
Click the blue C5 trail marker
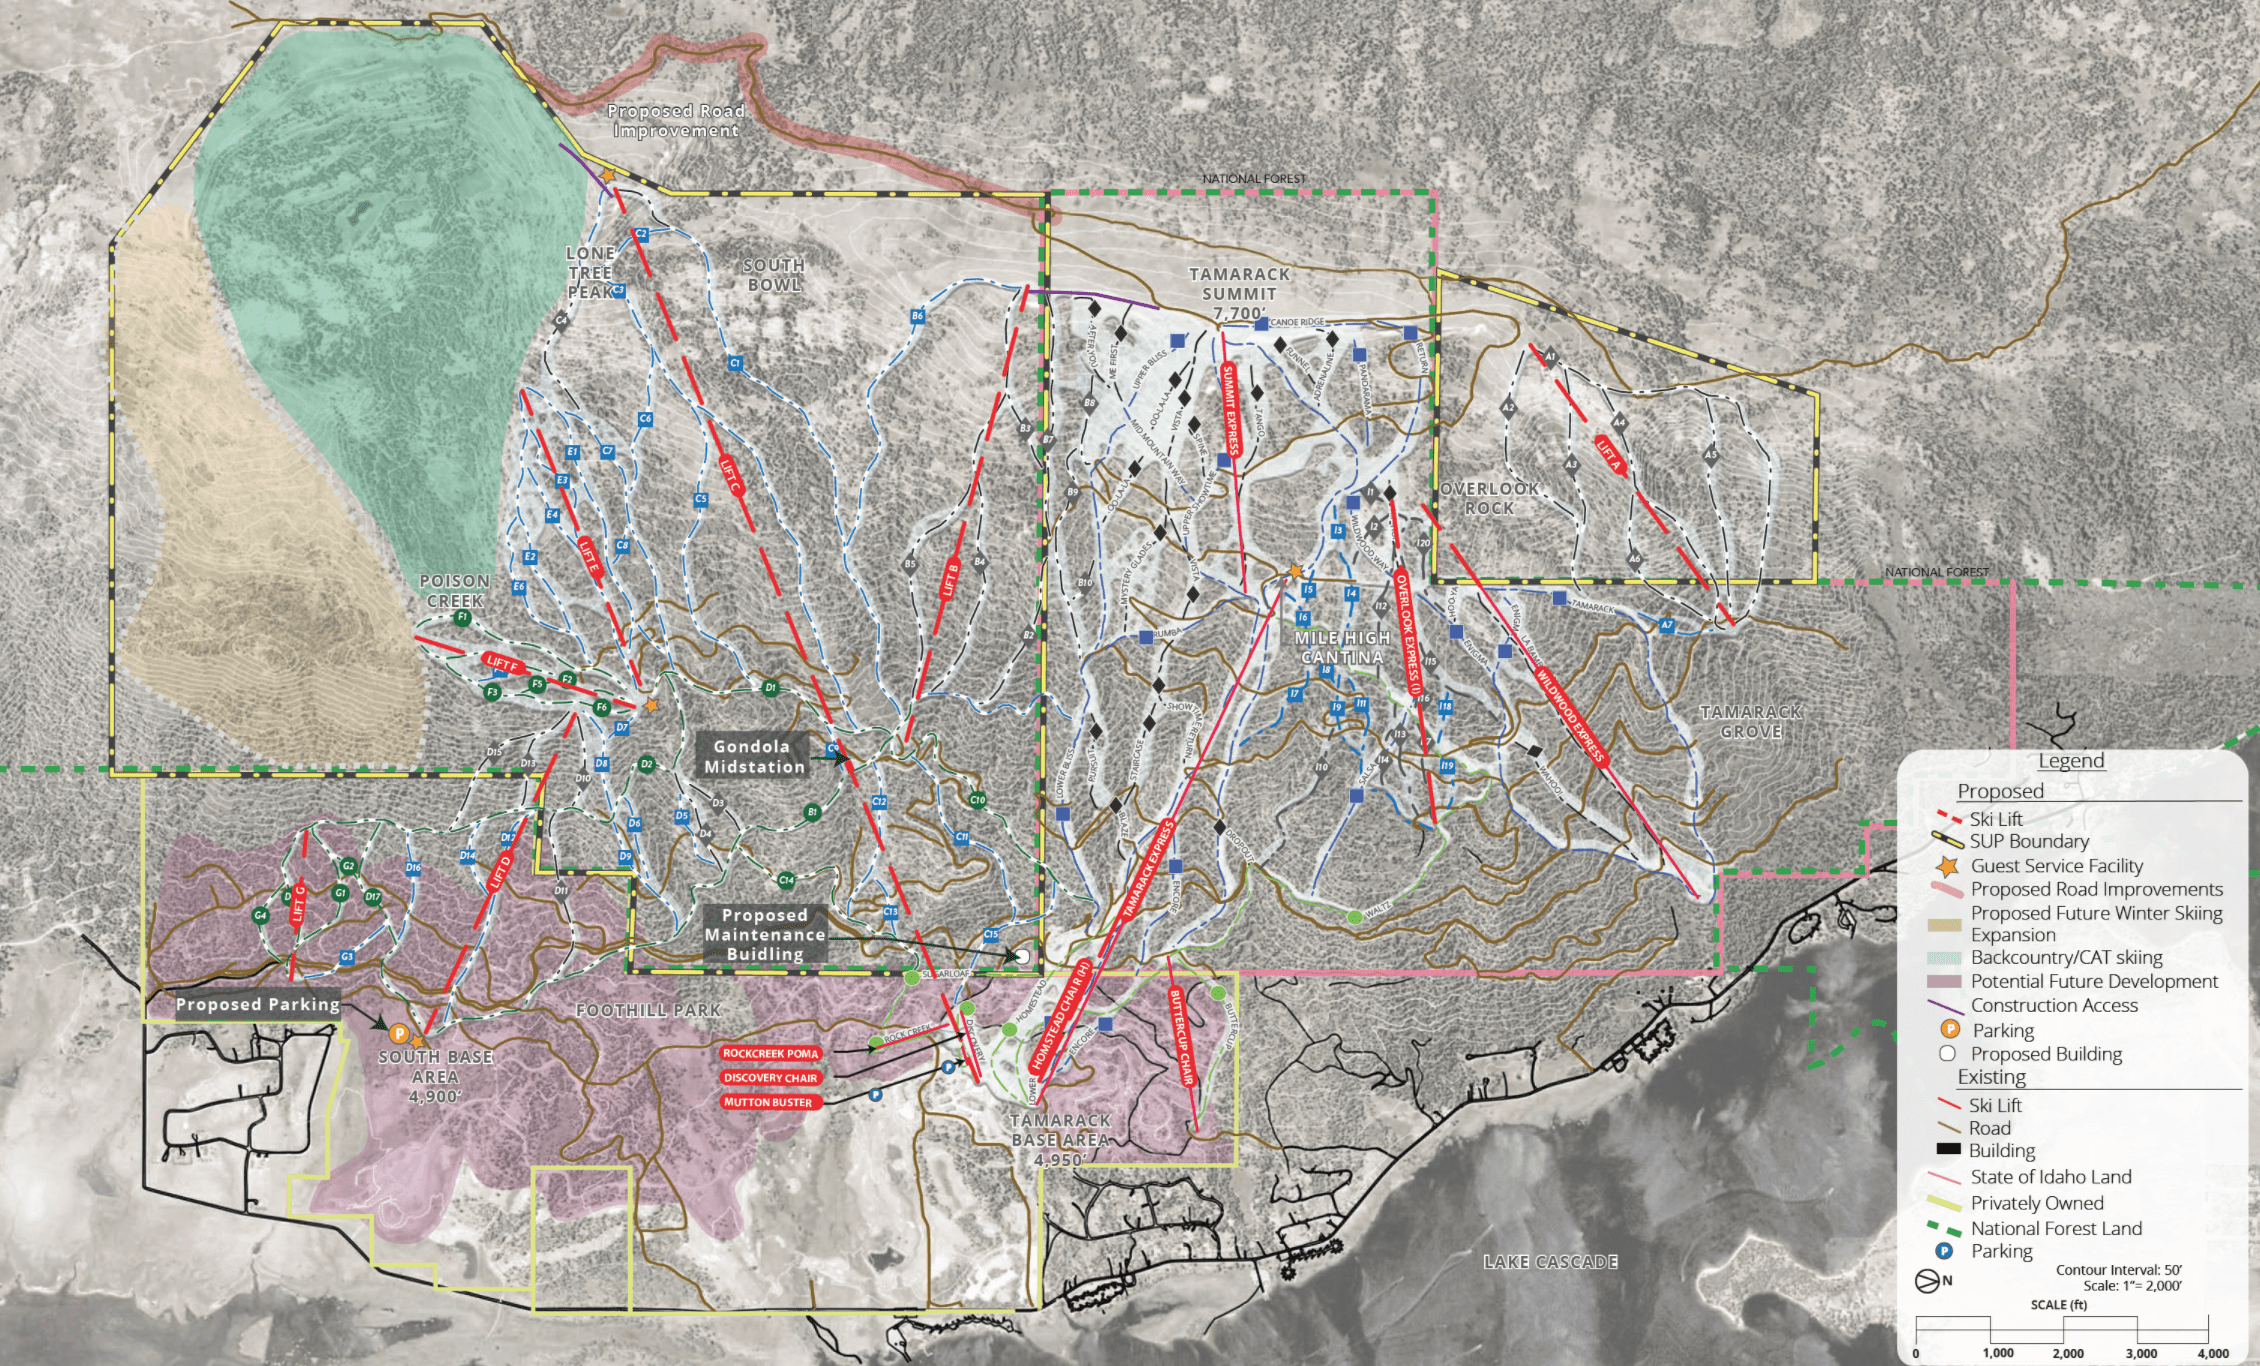tap(700, 499)
